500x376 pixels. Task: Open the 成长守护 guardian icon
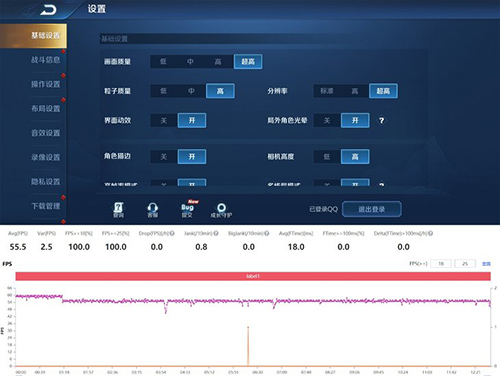pyautogui.click(x=221, y=211)
